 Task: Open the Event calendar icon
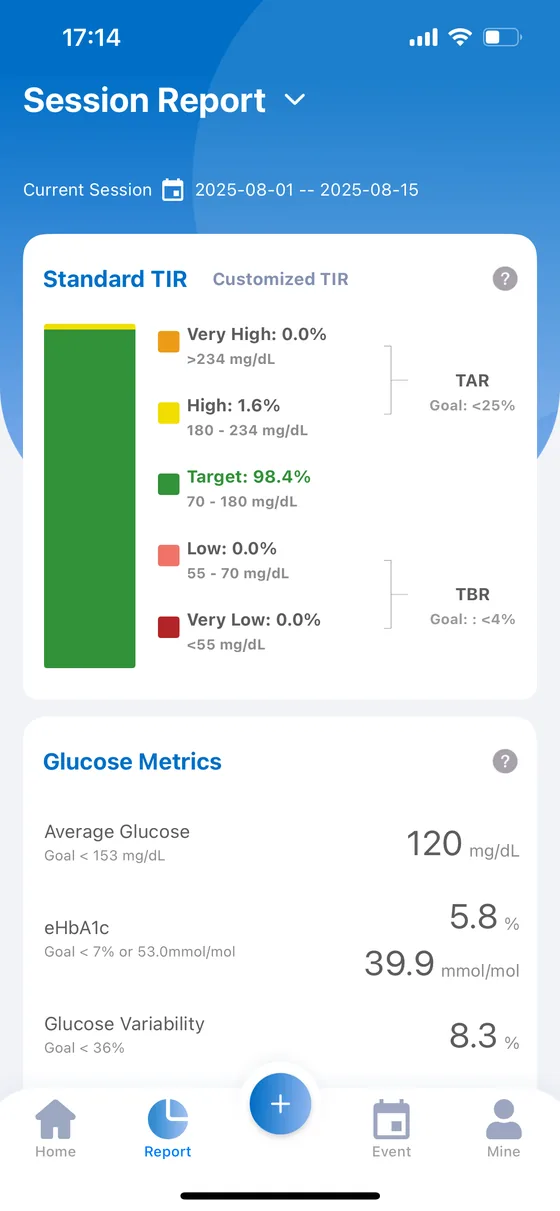391,1119
